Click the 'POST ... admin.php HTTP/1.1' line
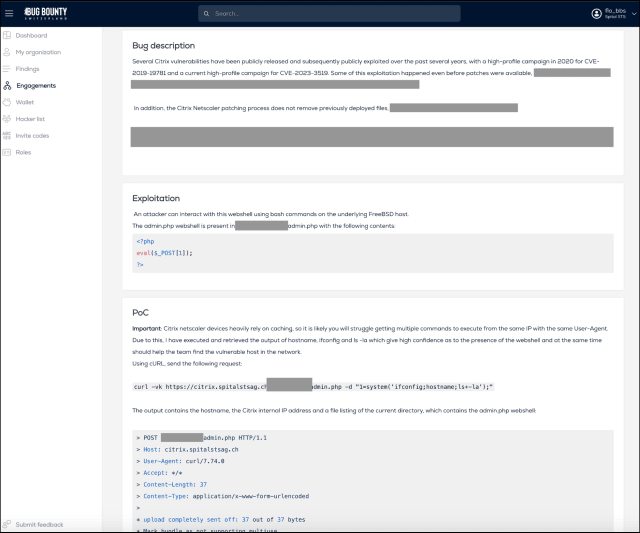The image size is (640, 533). (x=202, y=438)
